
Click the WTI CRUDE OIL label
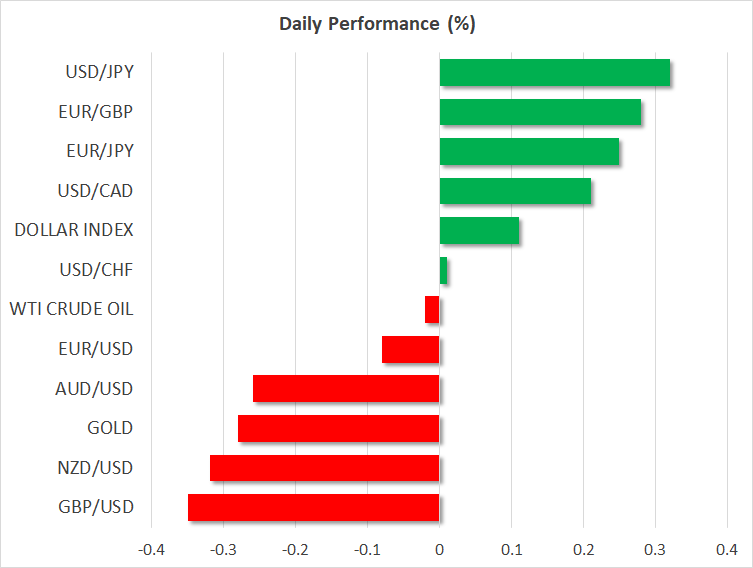click(x=70, y=310)
